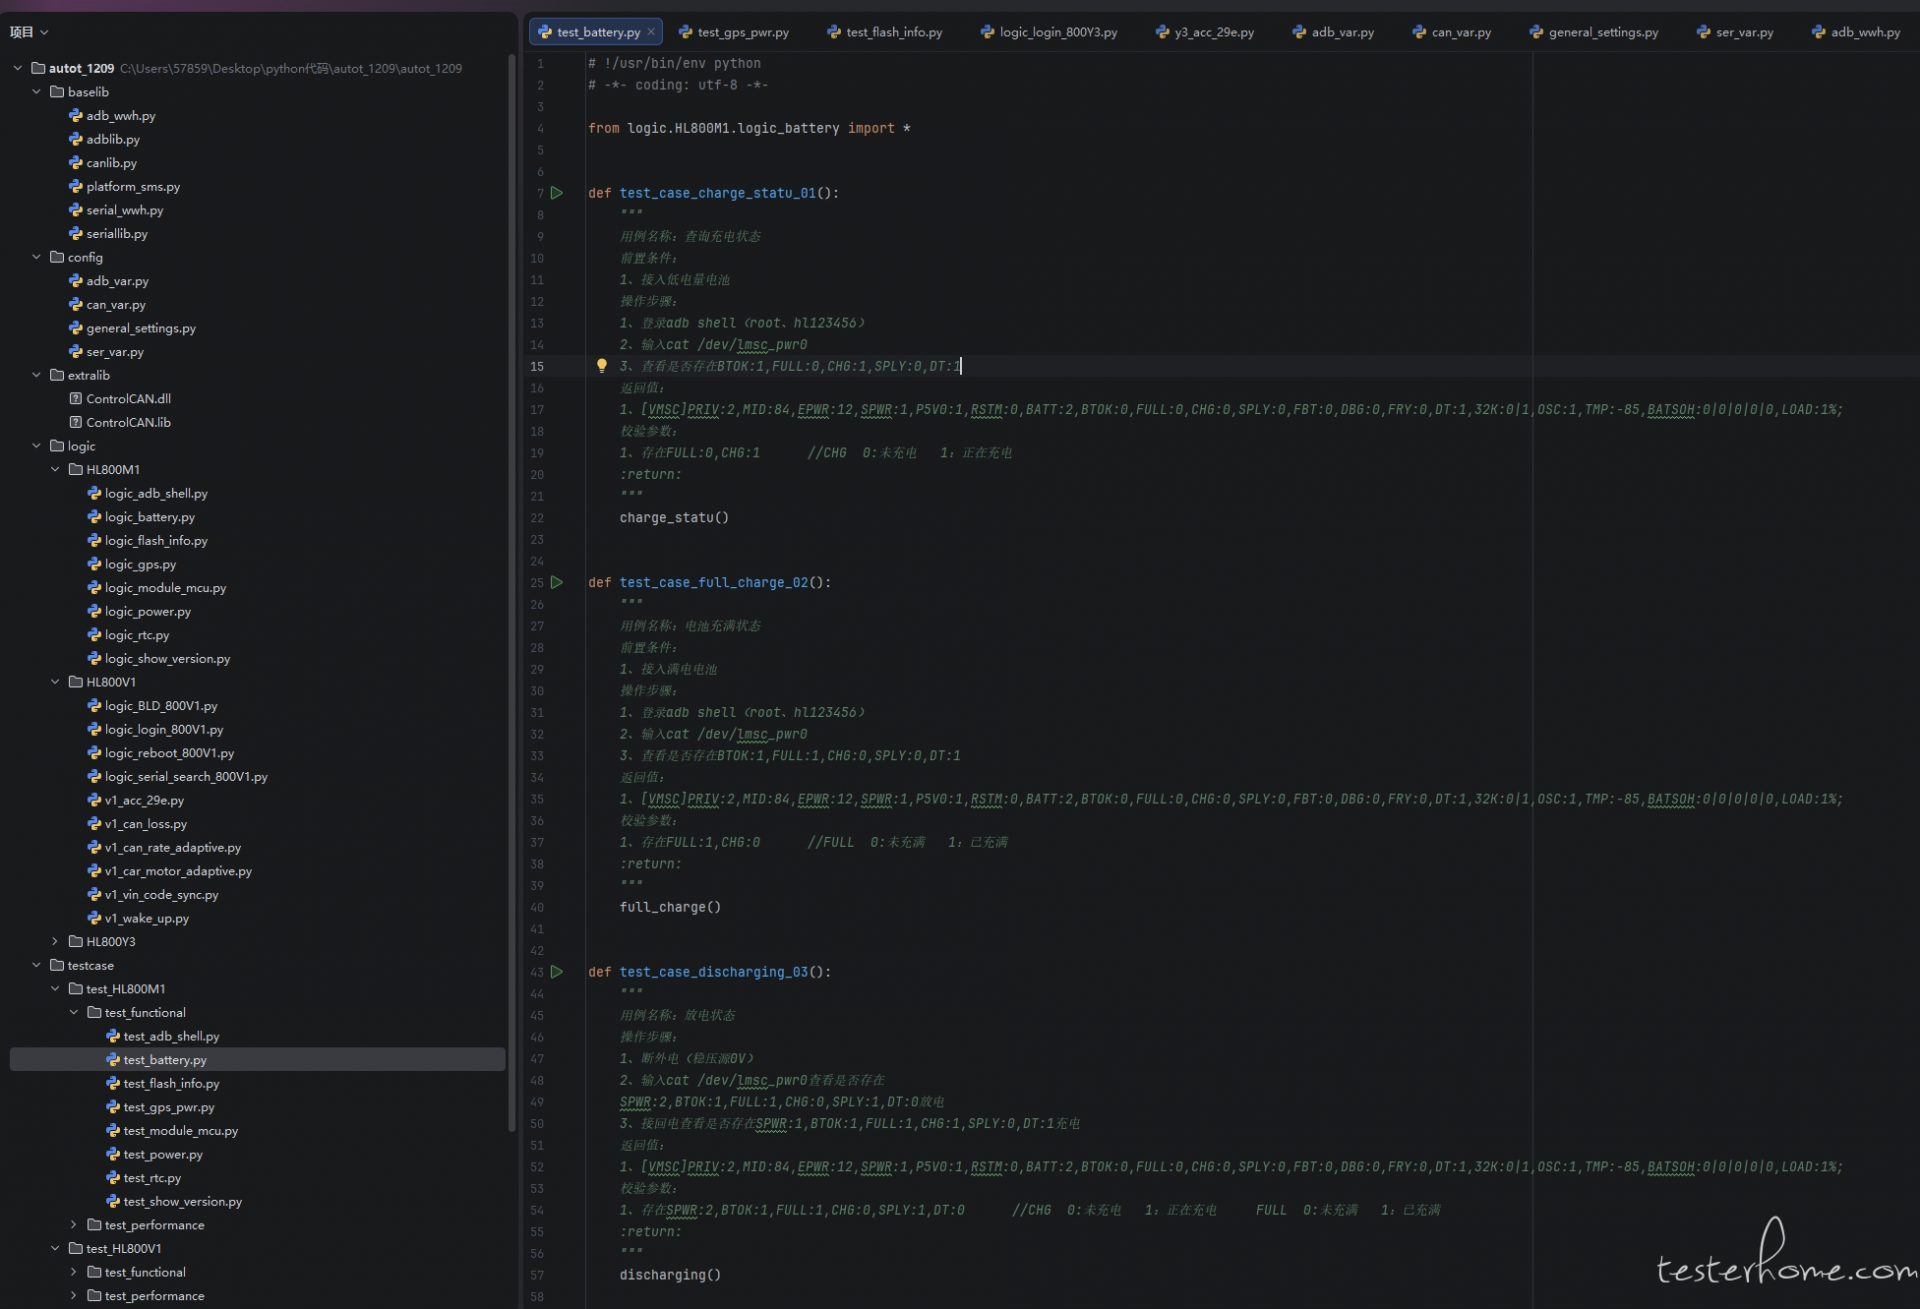Close the test_battery.py editor tab
Image resolution: width=1920 pixels, height=1309 pixels.
[x=651, y=32]
